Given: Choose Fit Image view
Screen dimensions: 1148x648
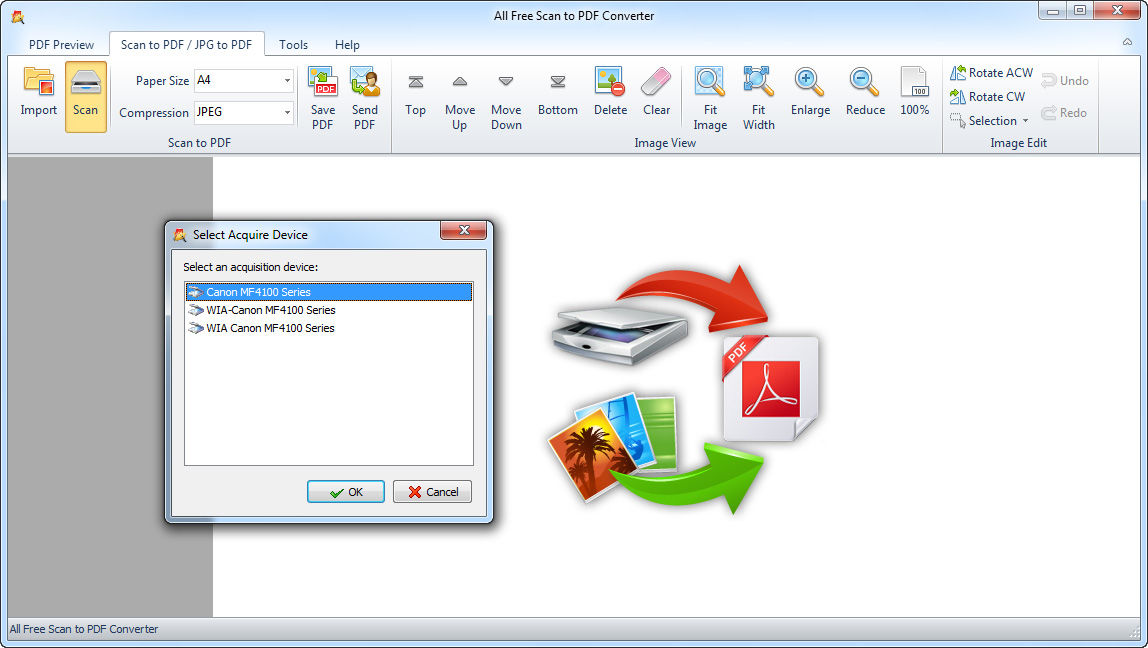Looking at the screenshot, I should [x=710, y=98].
